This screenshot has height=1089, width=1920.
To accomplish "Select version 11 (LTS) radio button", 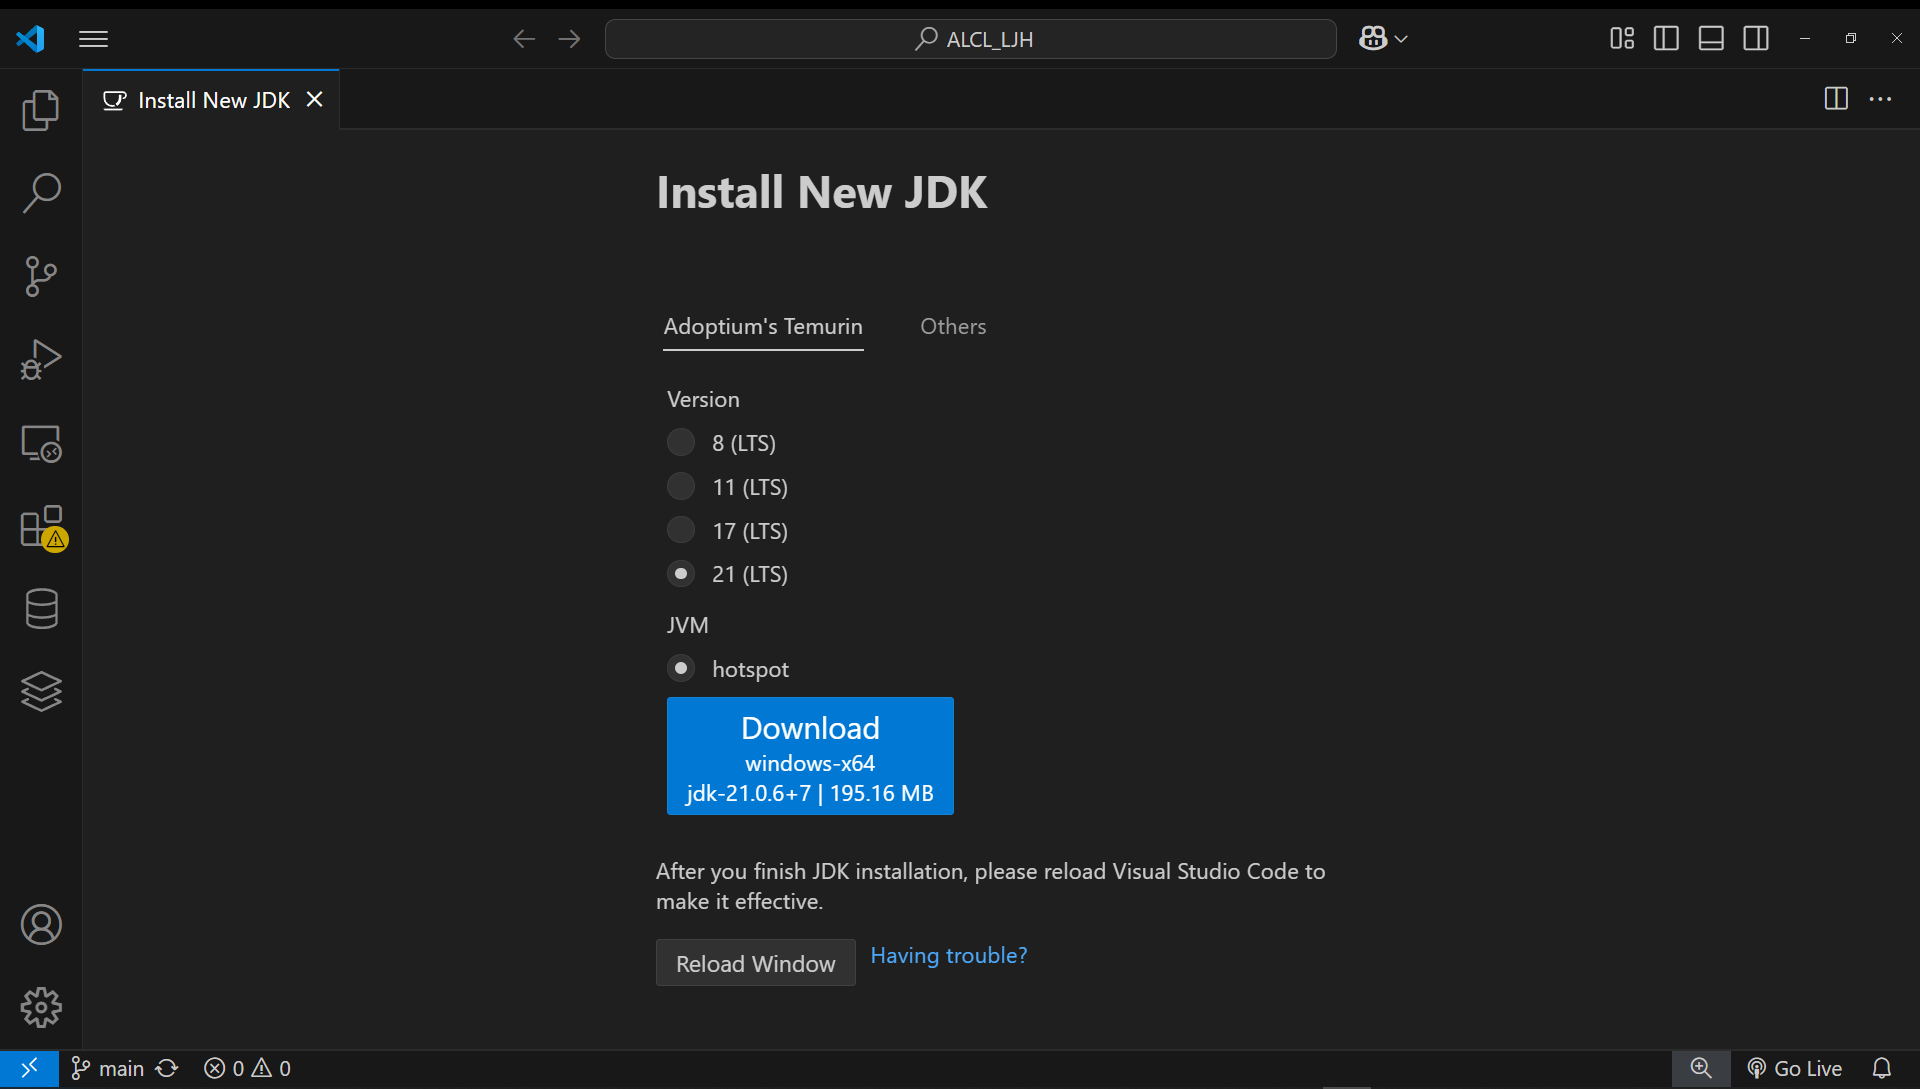I will pos(681,486).
